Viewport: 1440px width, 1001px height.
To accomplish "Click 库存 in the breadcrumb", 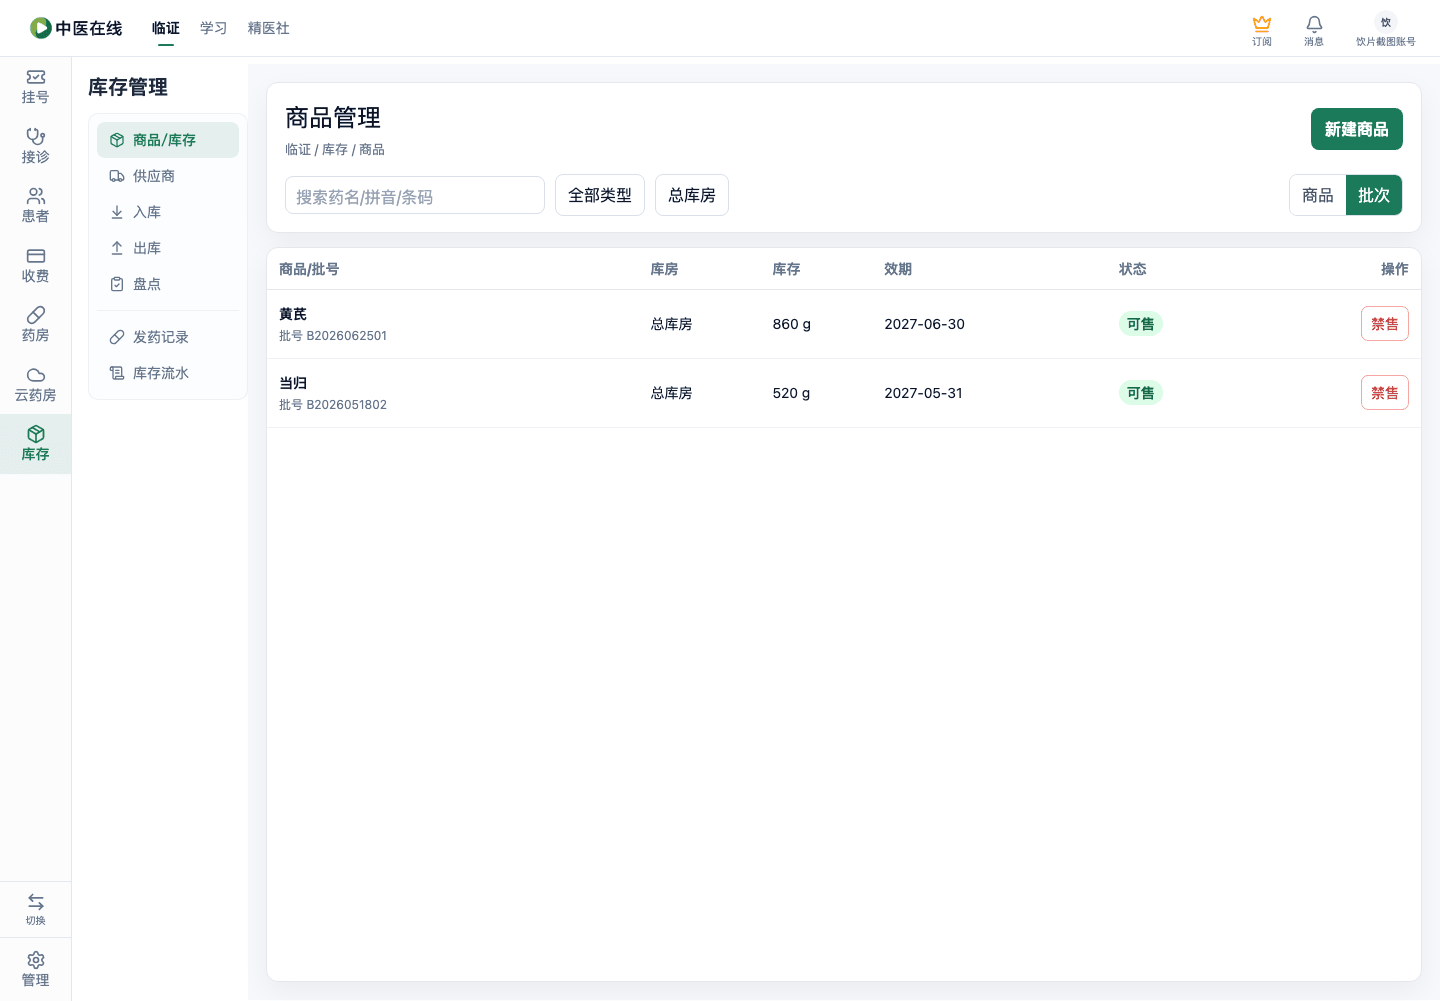I will coord(335,149).
